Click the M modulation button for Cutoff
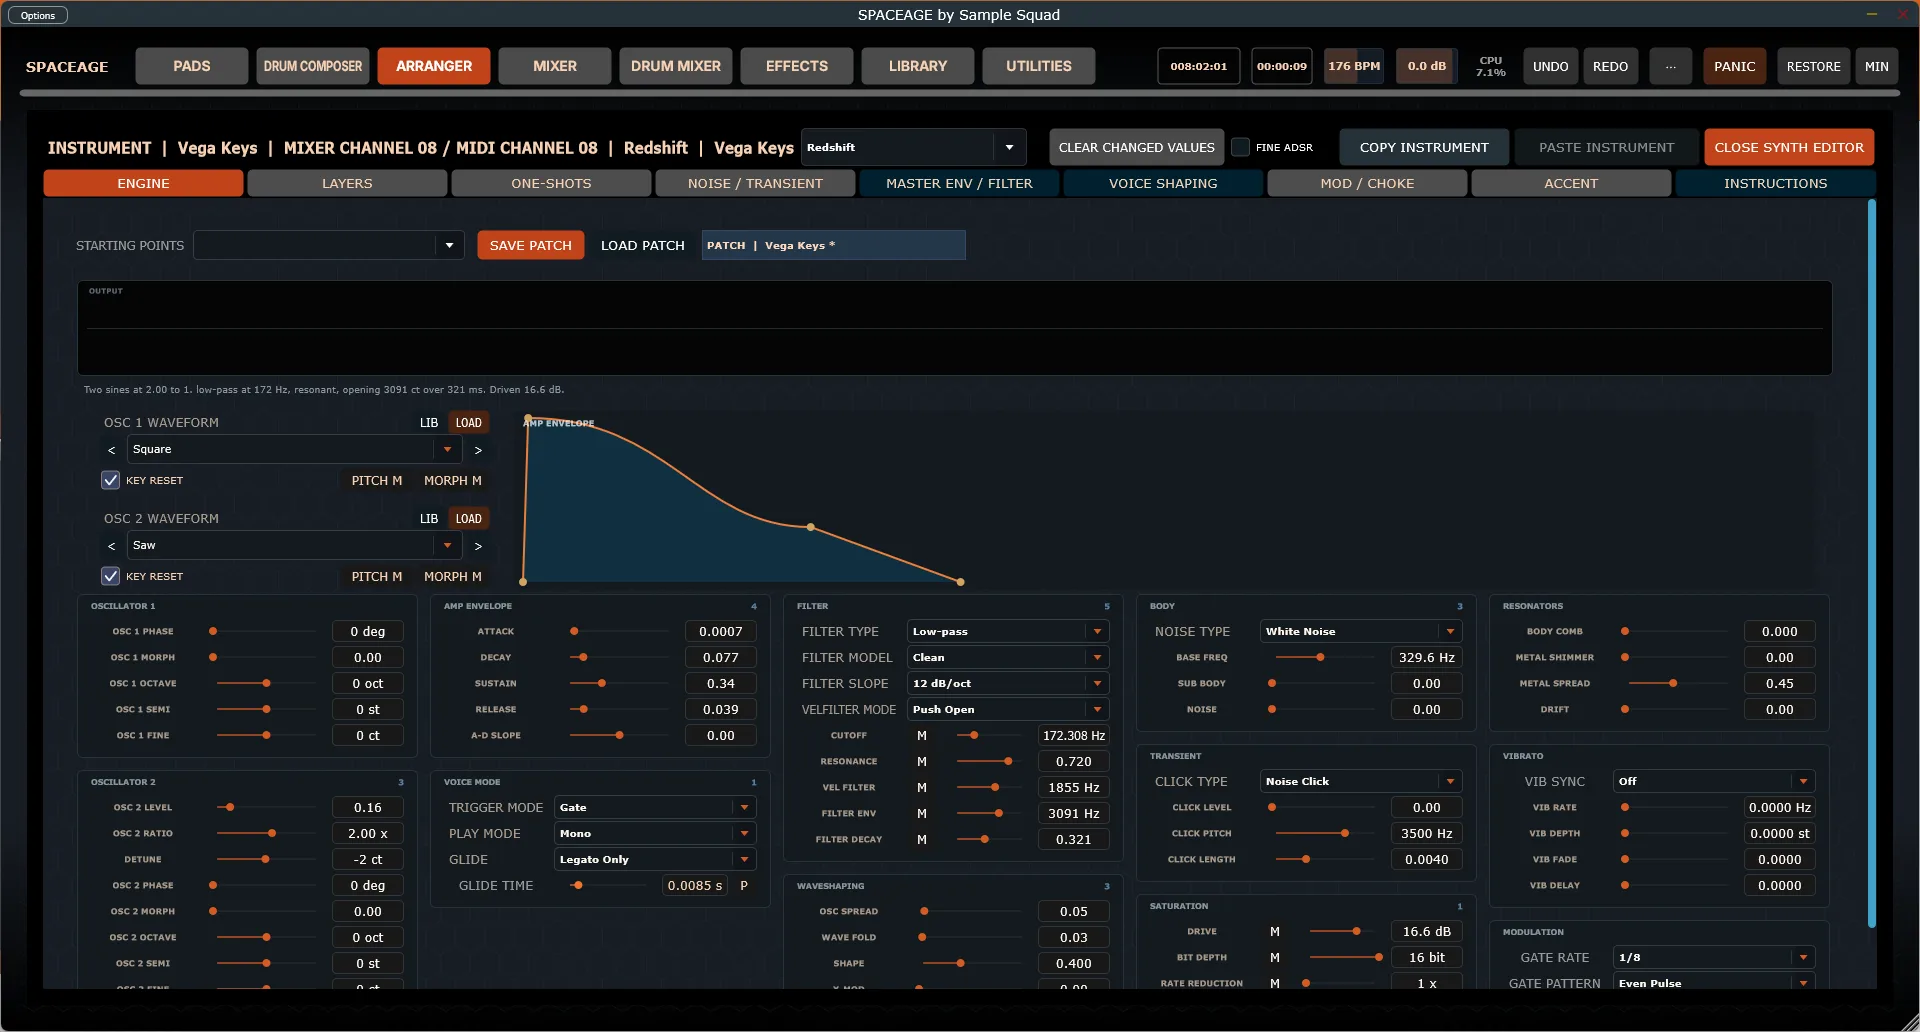Image resolution: width=1920 pixels, height=1032 pixels. point(922,736)
